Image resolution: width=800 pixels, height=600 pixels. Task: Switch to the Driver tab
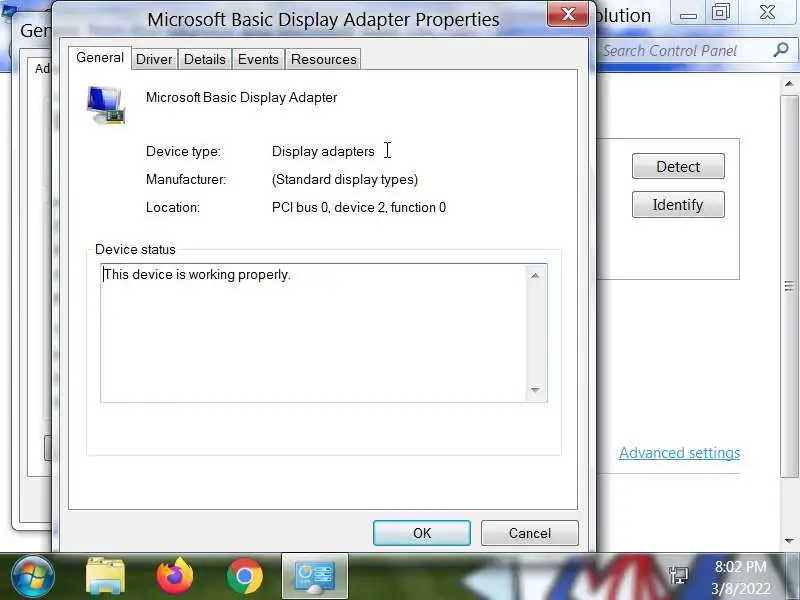point(154,59)
